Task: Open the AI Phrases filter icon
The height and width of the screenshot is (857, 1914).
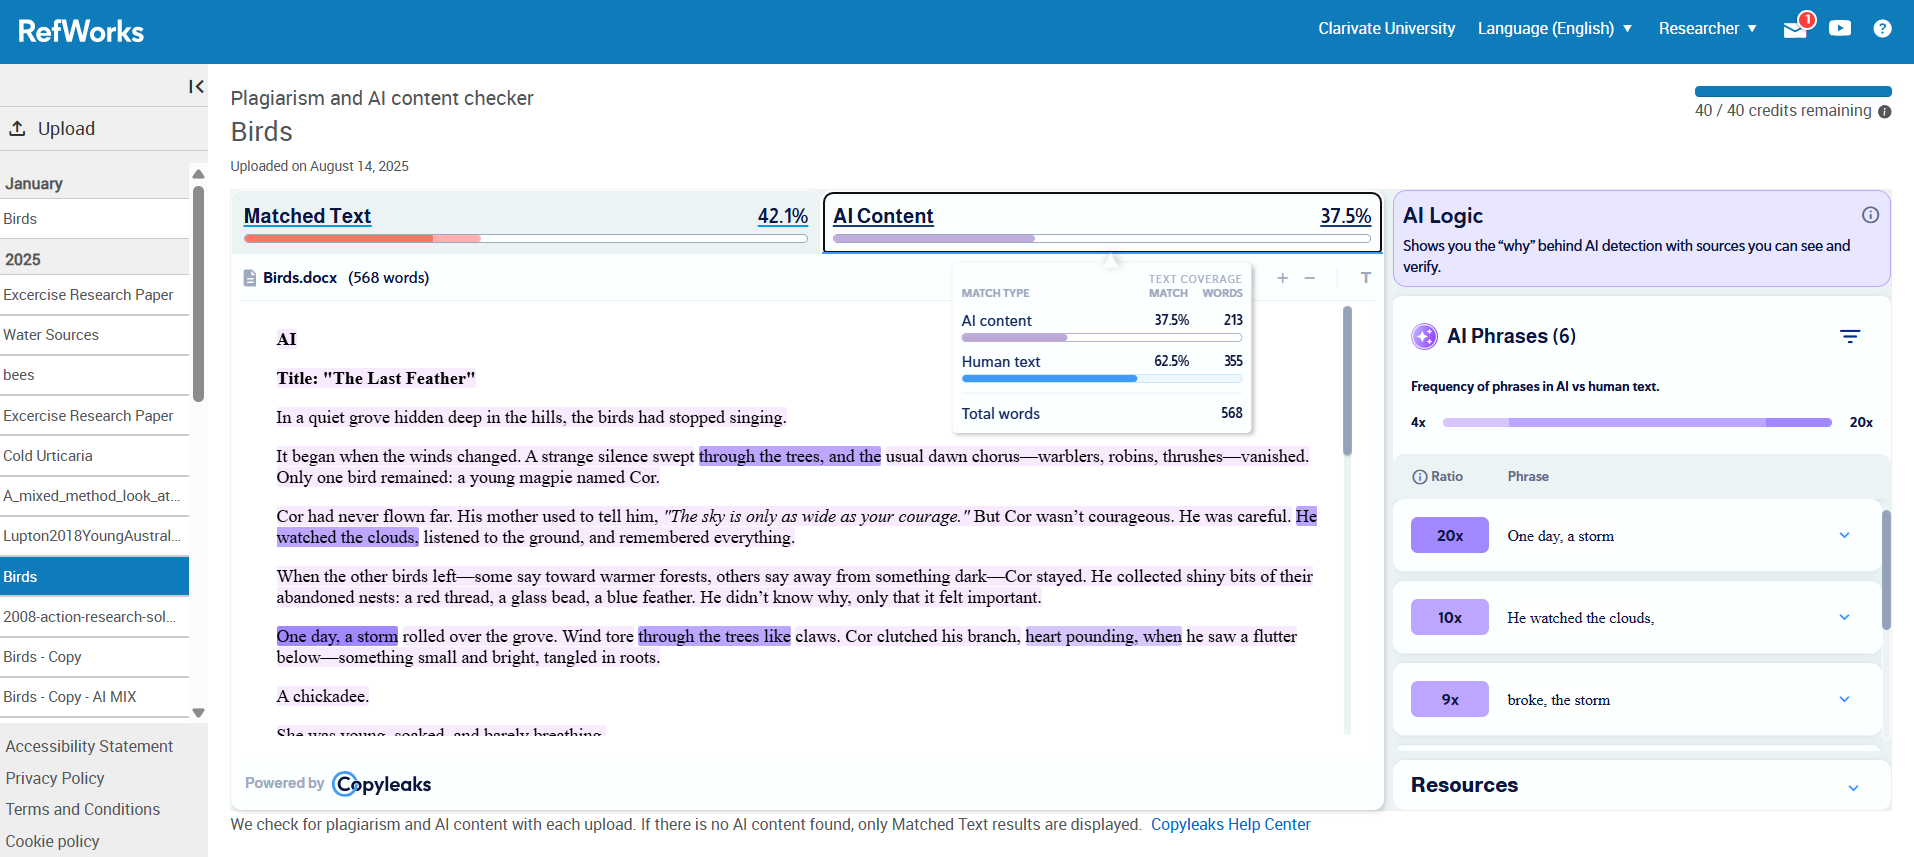Action: (1850, 337)
